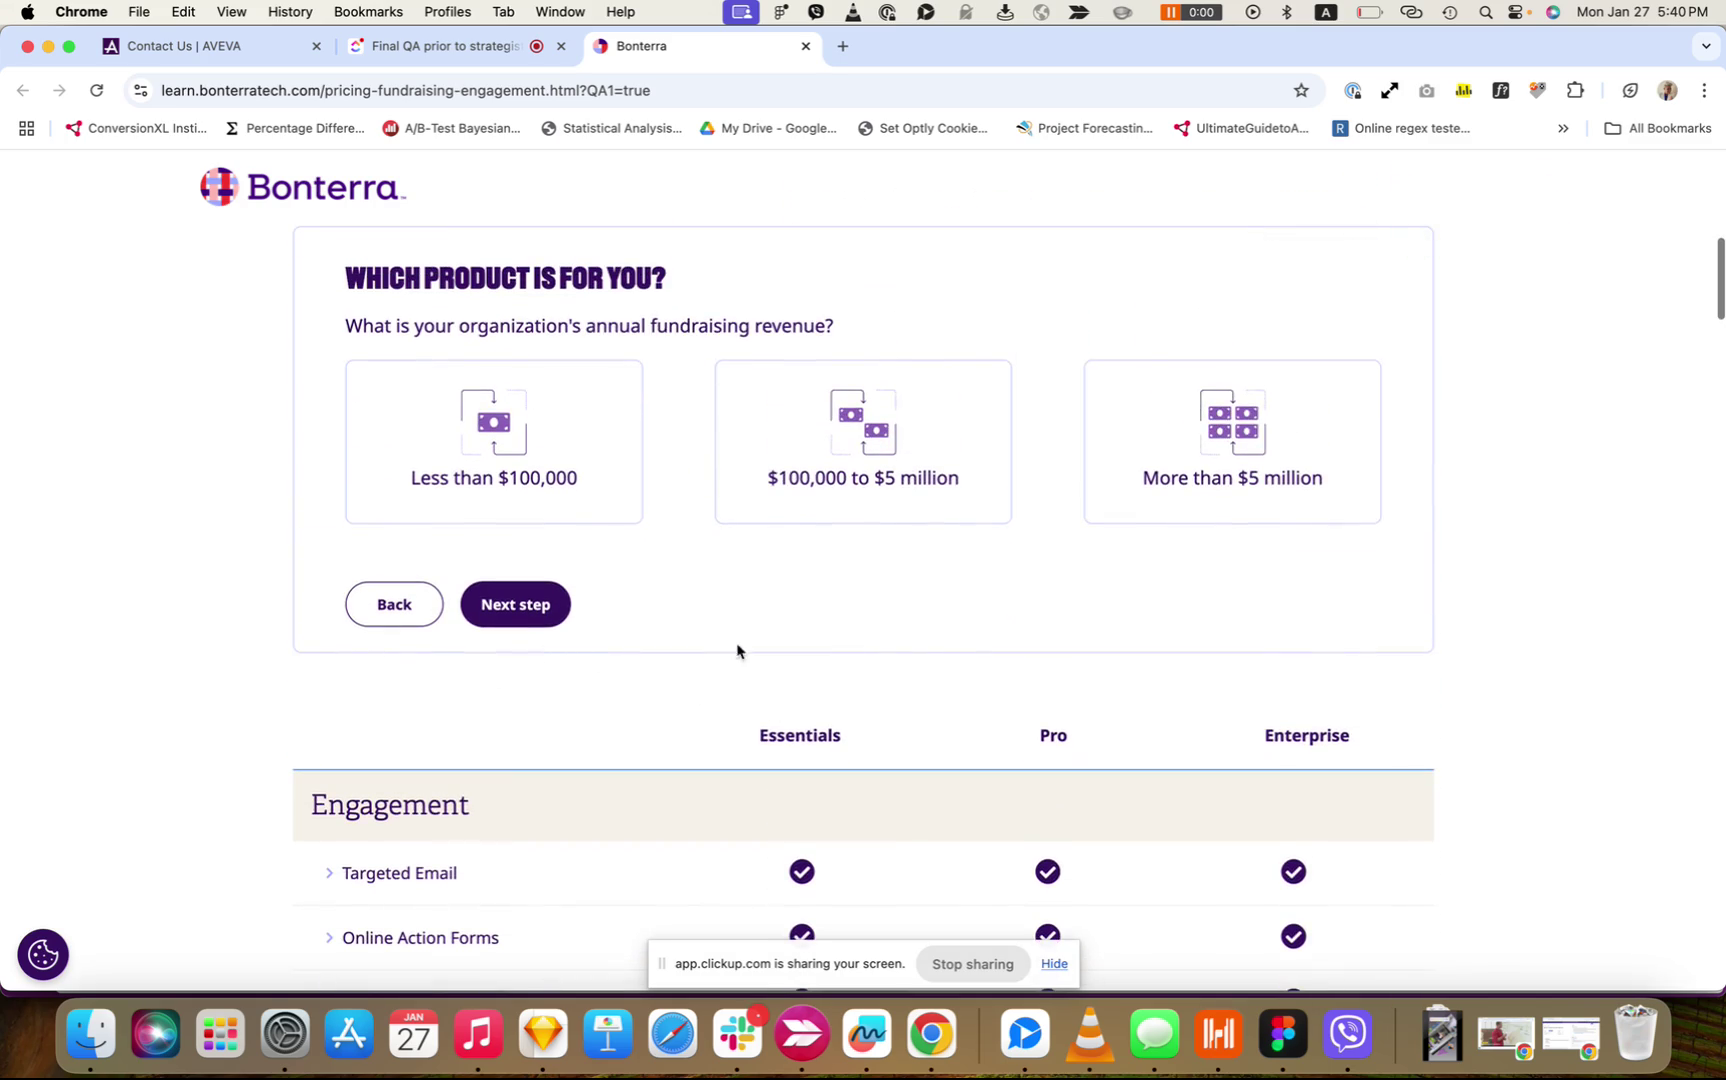Image resolution: width=1726 pixels, height=1080 pixels.
Task: Select the More than $5 million option
Action: 1232,442
